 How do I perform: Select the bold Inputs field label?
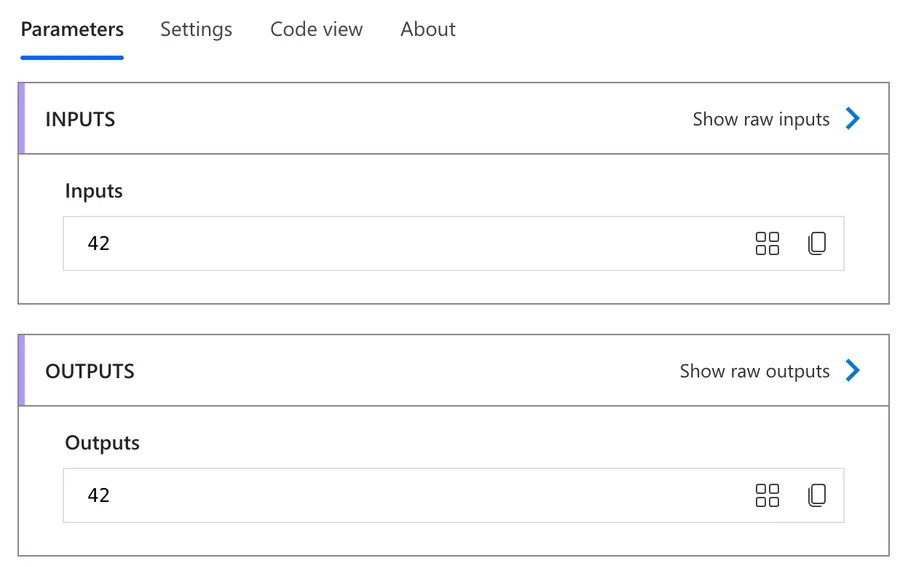(x=94, y=191)
